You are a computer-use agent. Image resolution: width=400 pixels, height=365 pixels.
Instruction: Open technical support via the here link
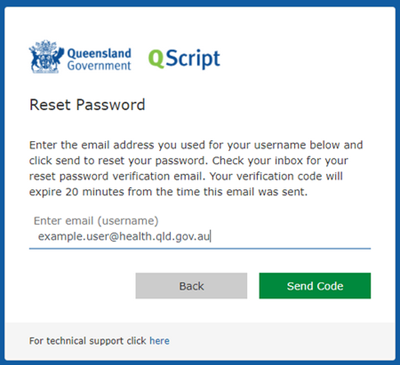[159, 341]
